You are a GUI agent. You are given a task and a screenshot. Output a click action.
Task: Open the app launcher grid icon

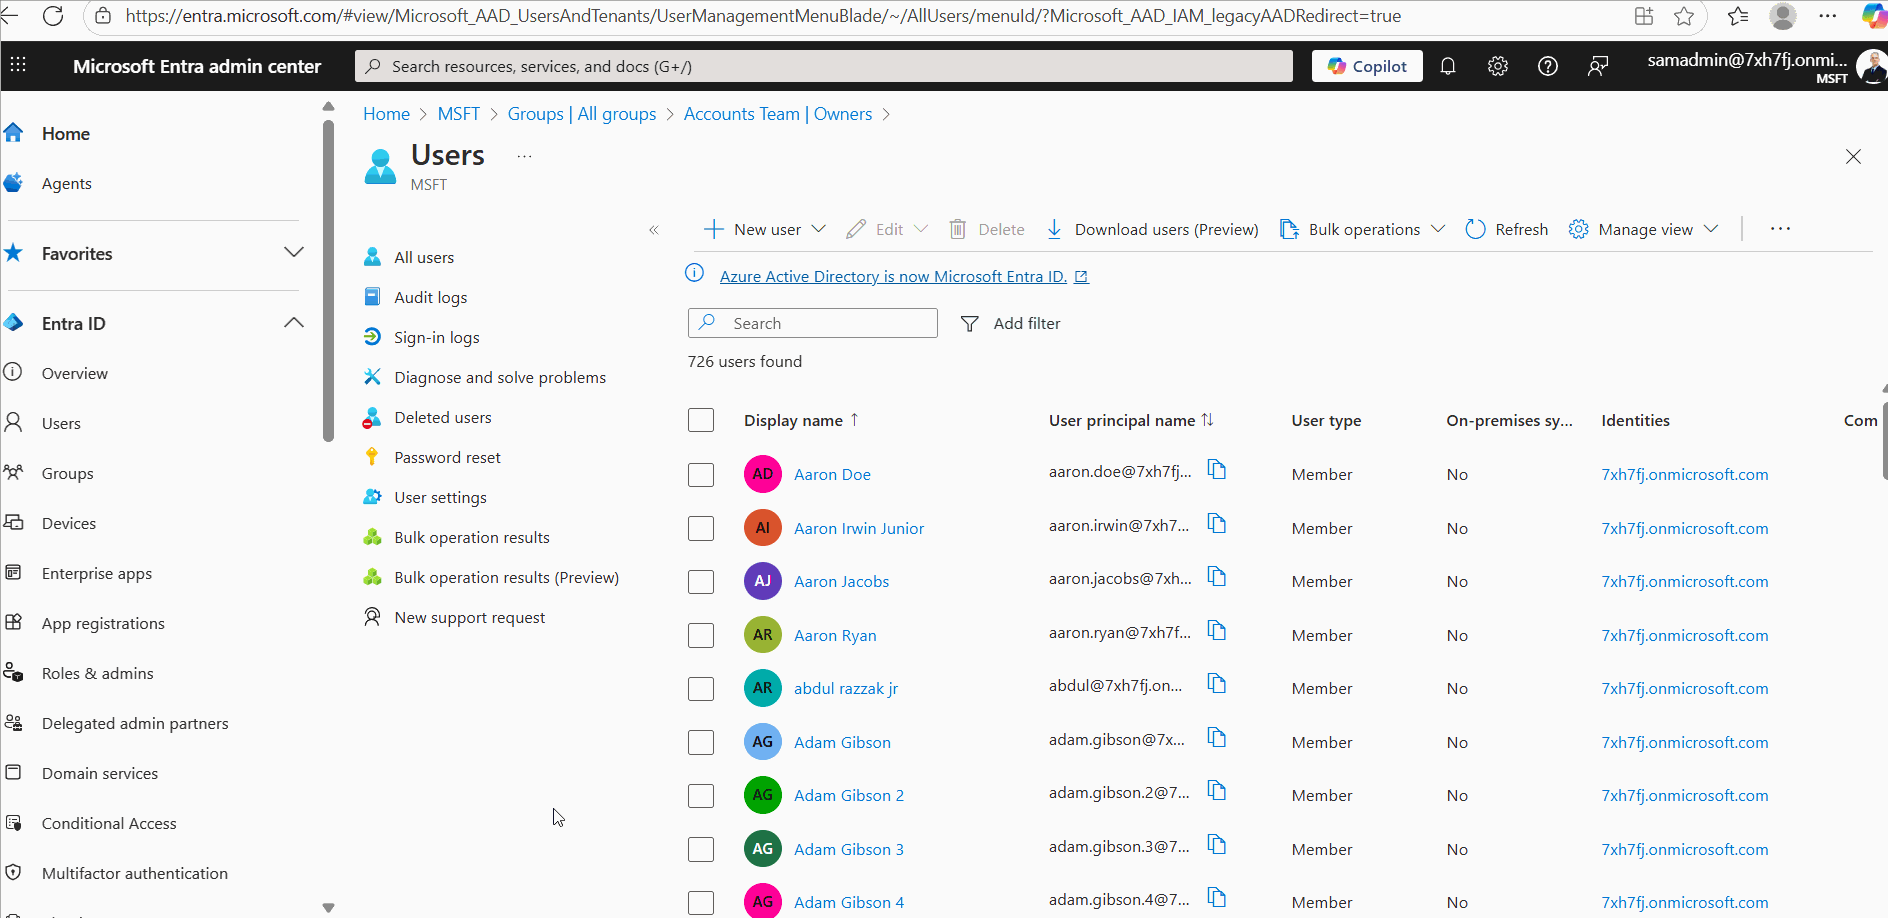[18, 65]
